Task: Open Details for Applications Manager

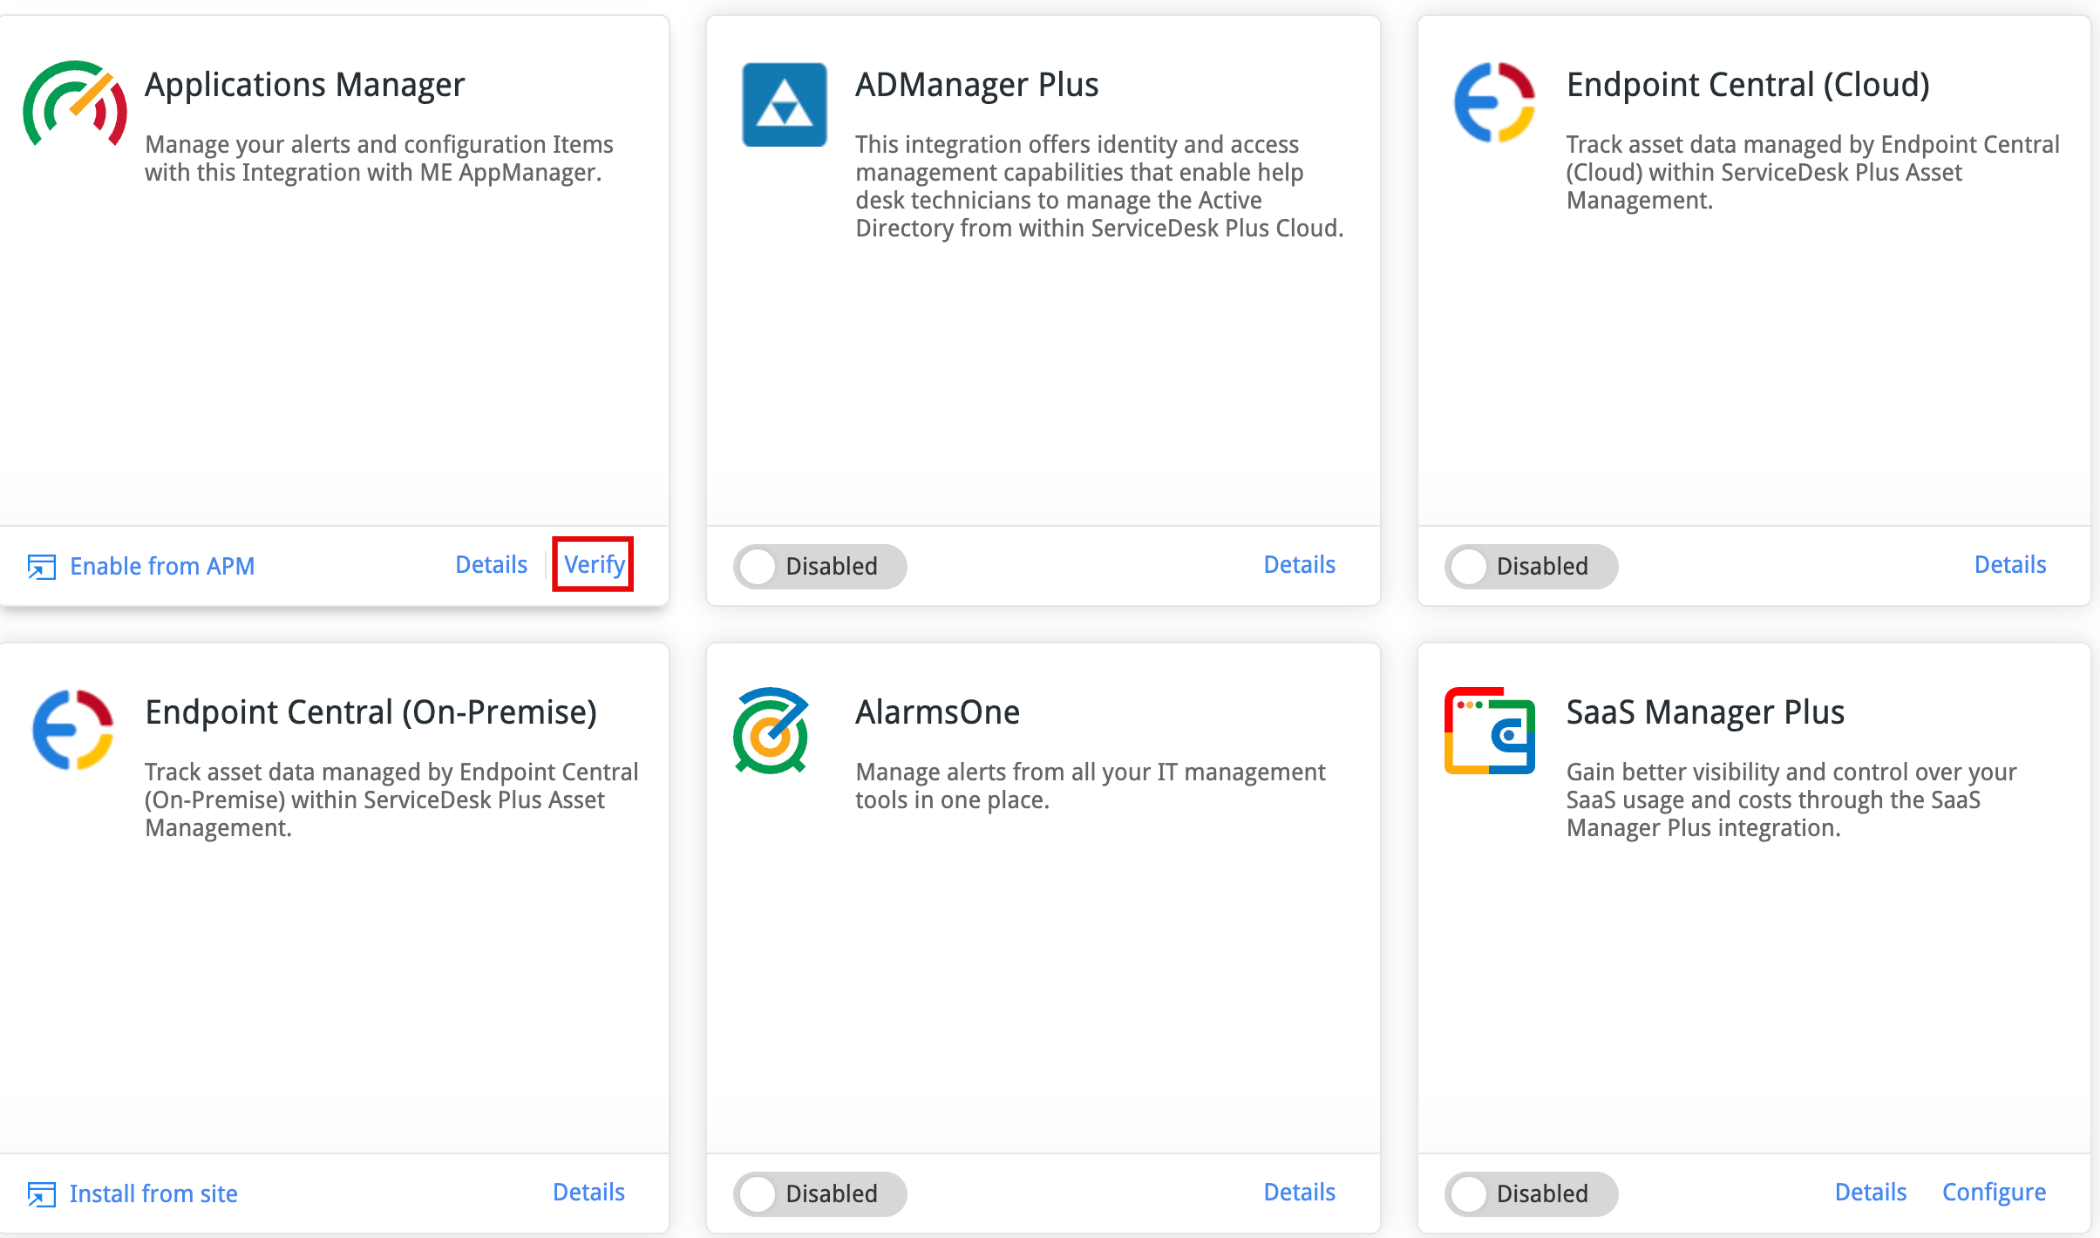Action: pos(491,565)
